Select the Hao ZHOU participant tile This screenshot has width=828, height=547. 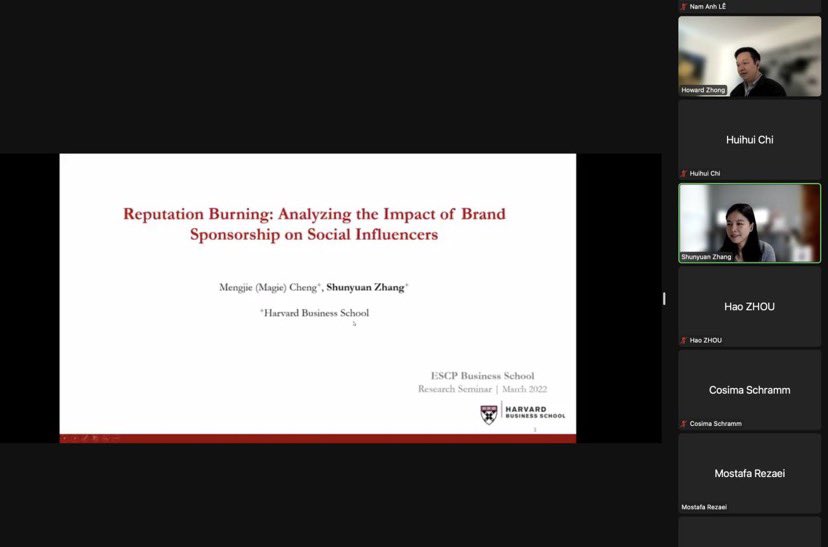[x=749, y=306]
